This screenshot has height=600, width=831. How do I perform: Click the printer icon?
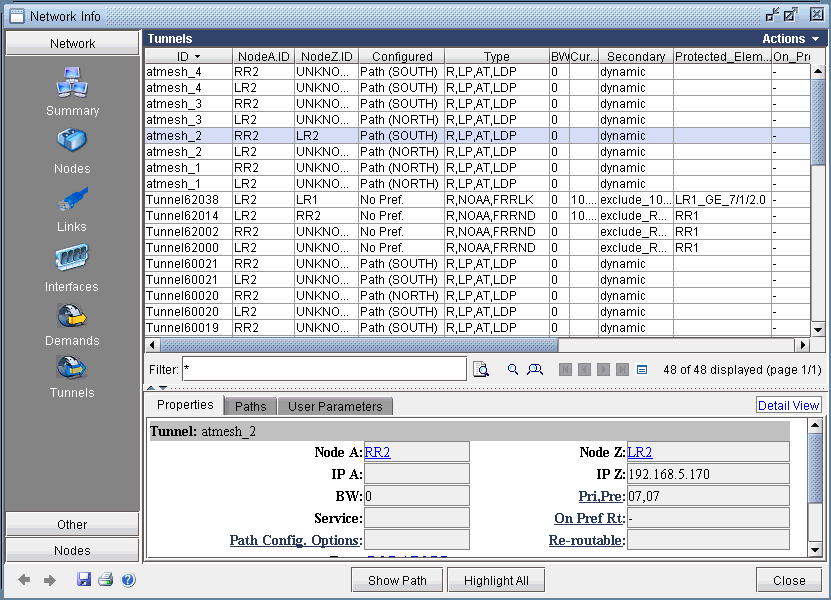(x=106, y=580)
